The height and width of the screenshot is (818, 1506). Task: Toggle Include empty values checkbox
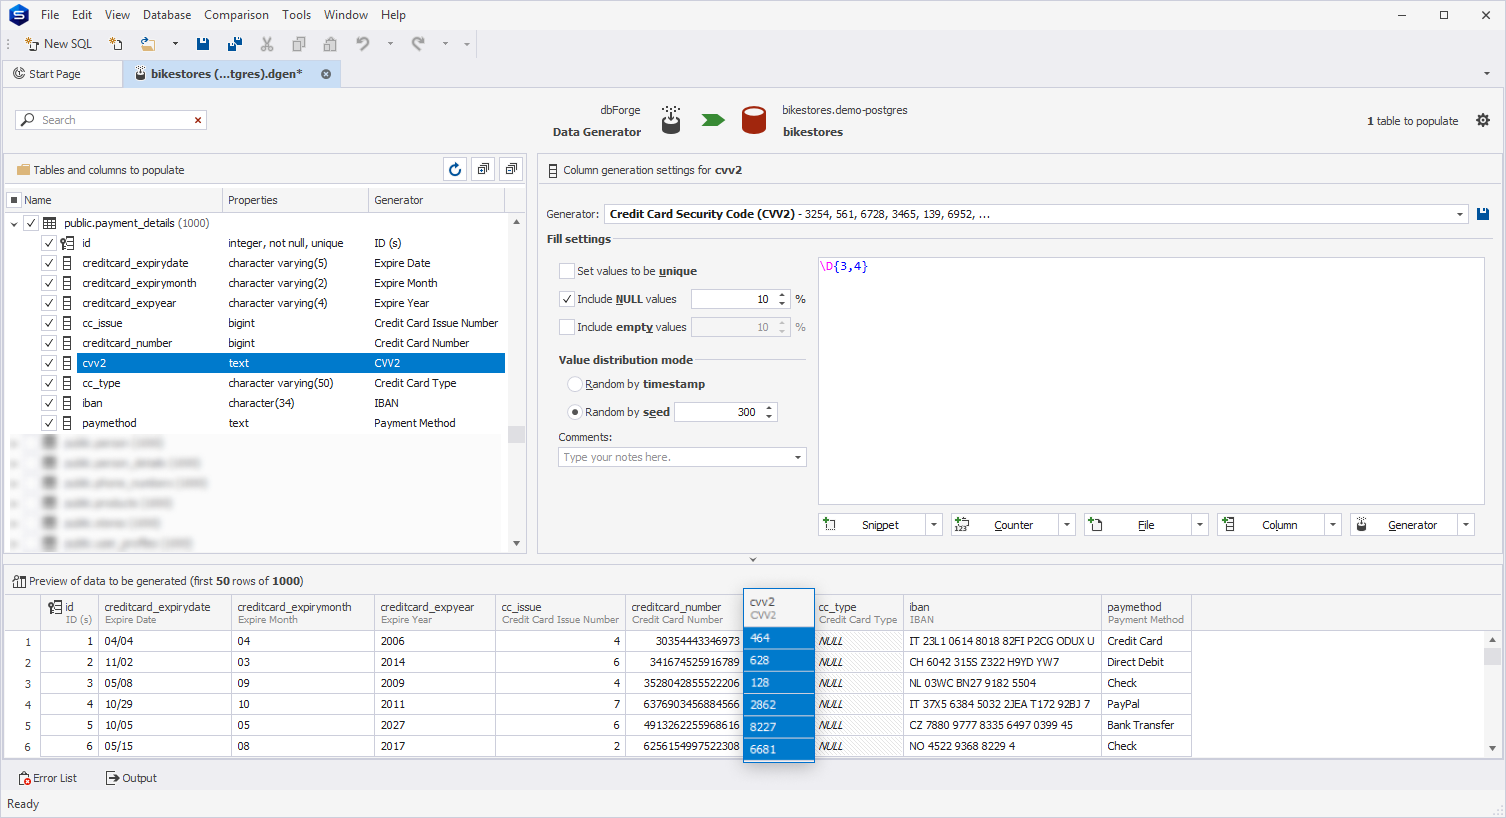567,327
